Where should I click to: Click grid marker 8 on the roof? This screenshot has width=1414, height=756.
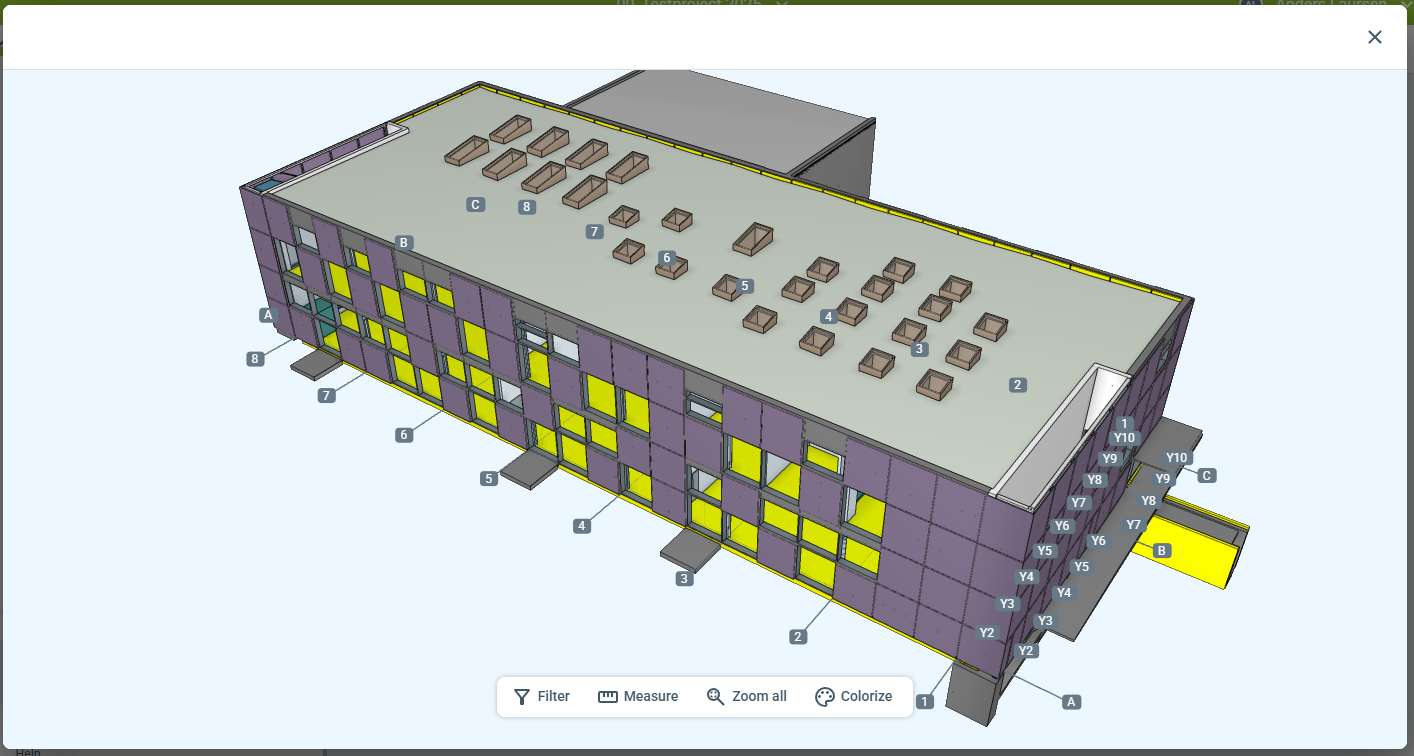click(526, 208)
